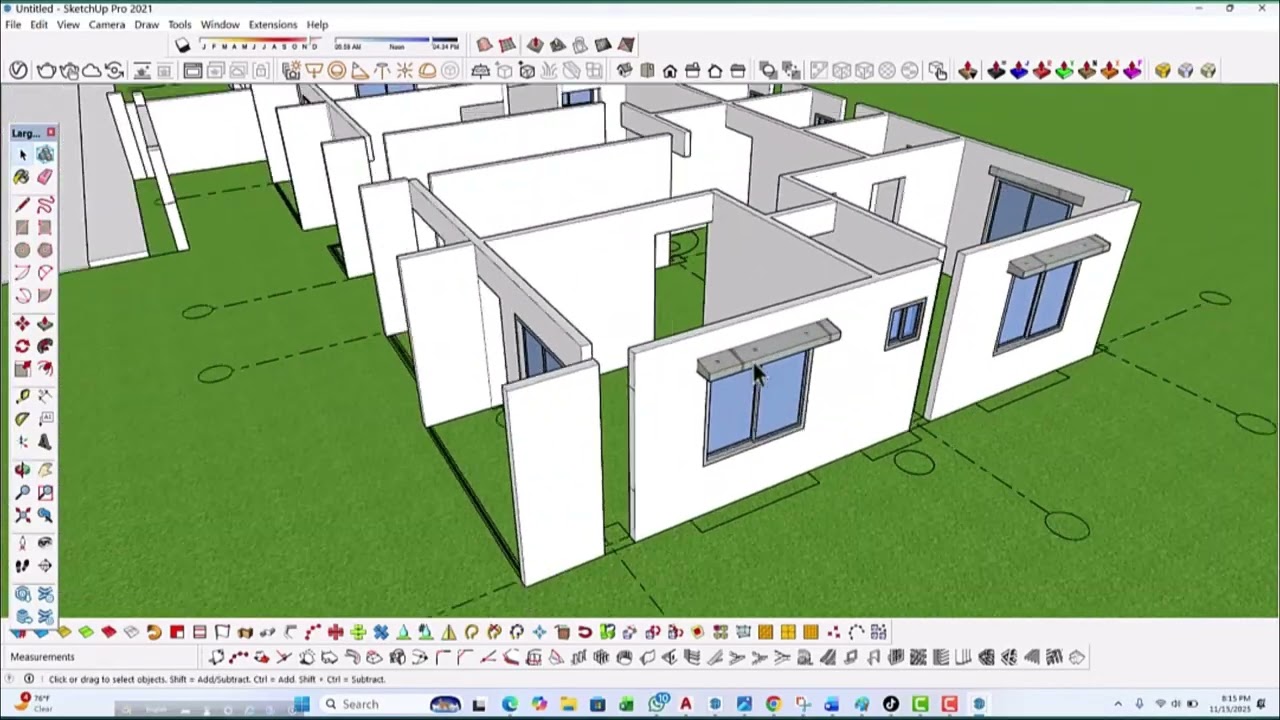Switch to Top view icon

pos(647,70)
